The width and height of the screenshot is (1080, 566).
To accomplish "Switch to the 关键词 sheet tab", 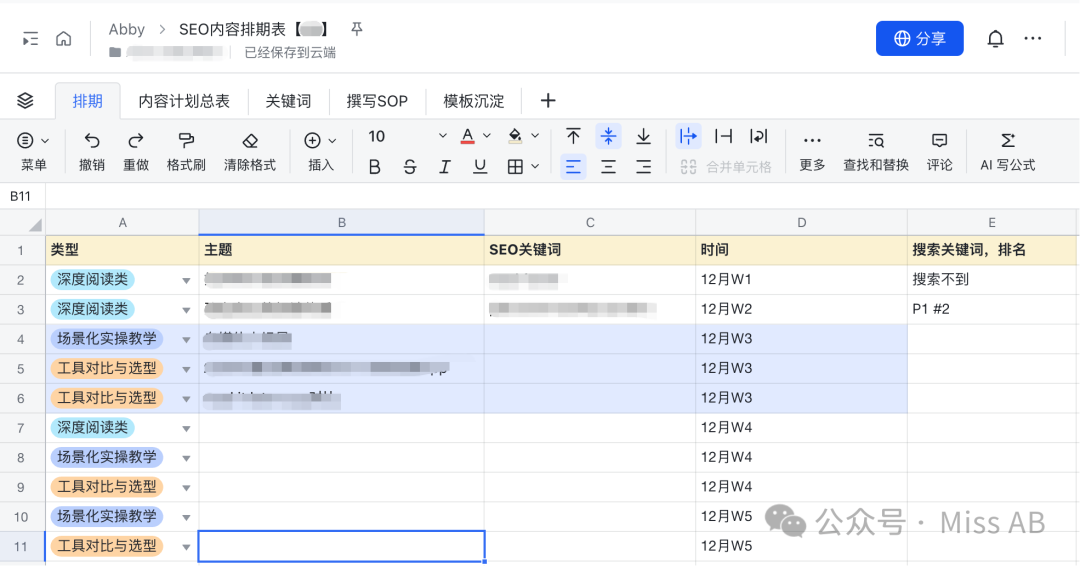I will tap(288, 101).
